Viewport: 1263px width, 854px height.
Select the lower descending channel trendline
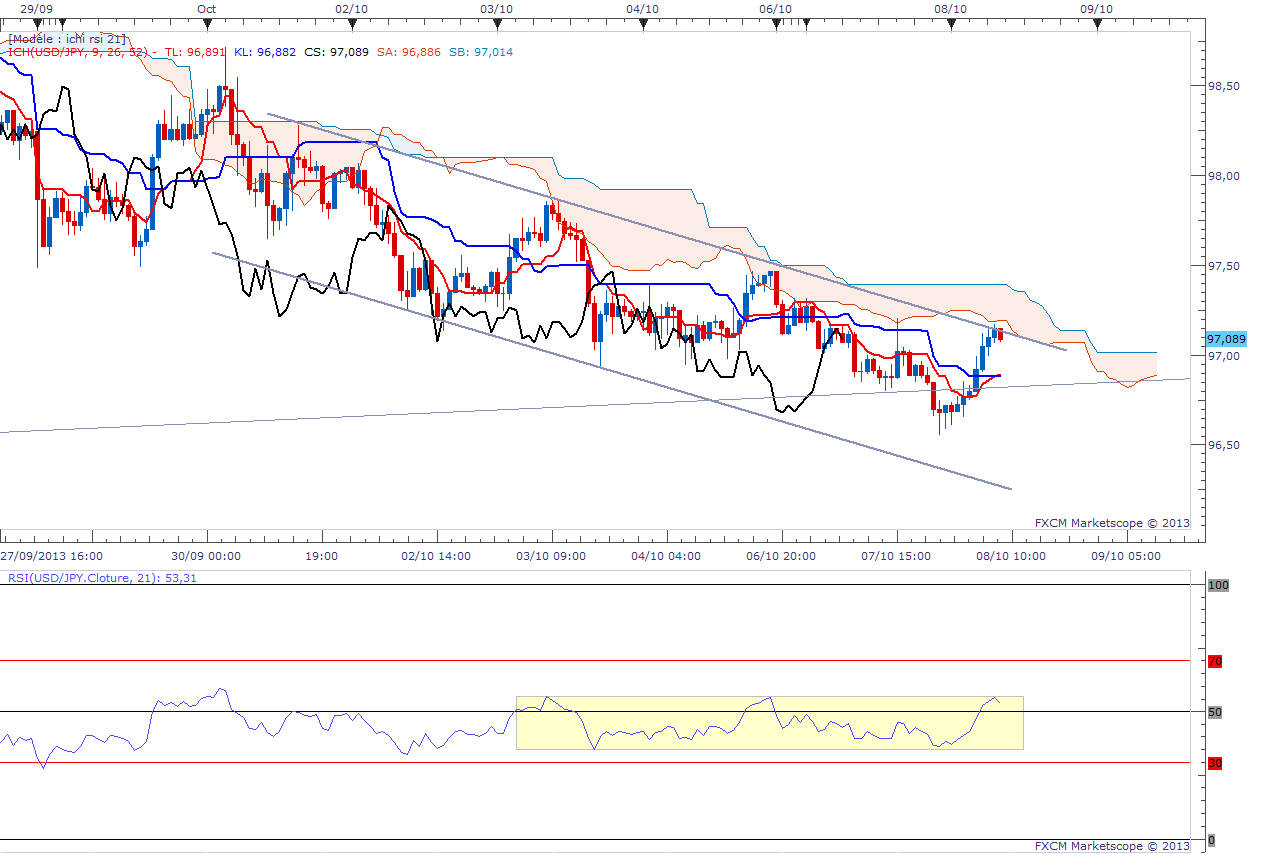612,371
